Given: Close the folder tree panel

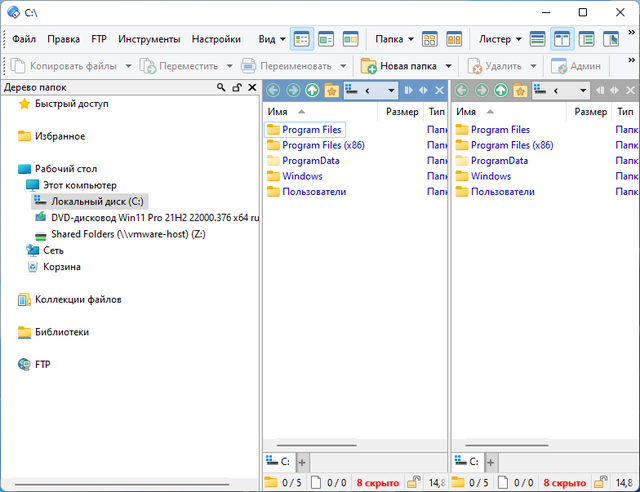Looking at the screenshot, I should click(251, 88).
